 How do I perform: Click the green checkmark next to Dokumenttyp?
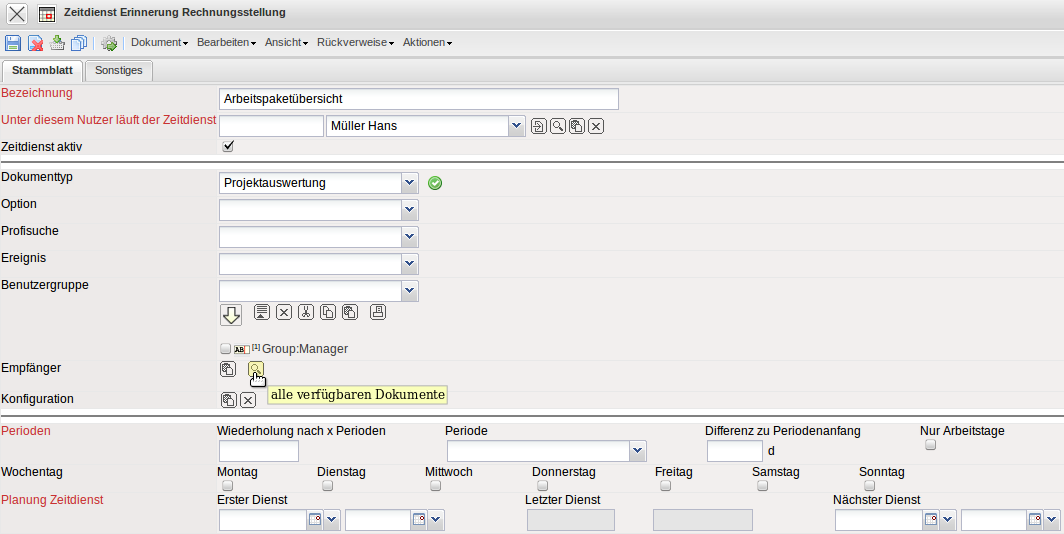point(435,183)
